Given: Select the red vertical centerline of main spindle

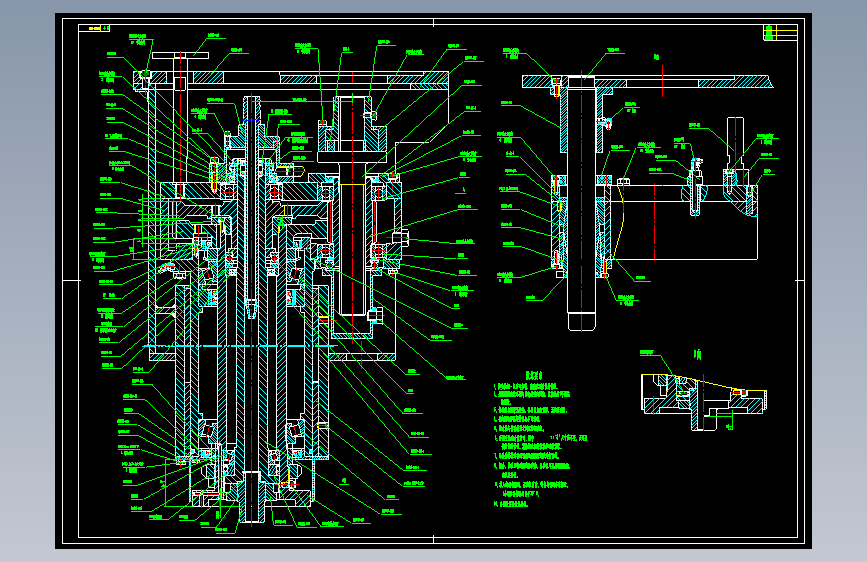Looking at the screenshot, I should pos(252,310).
